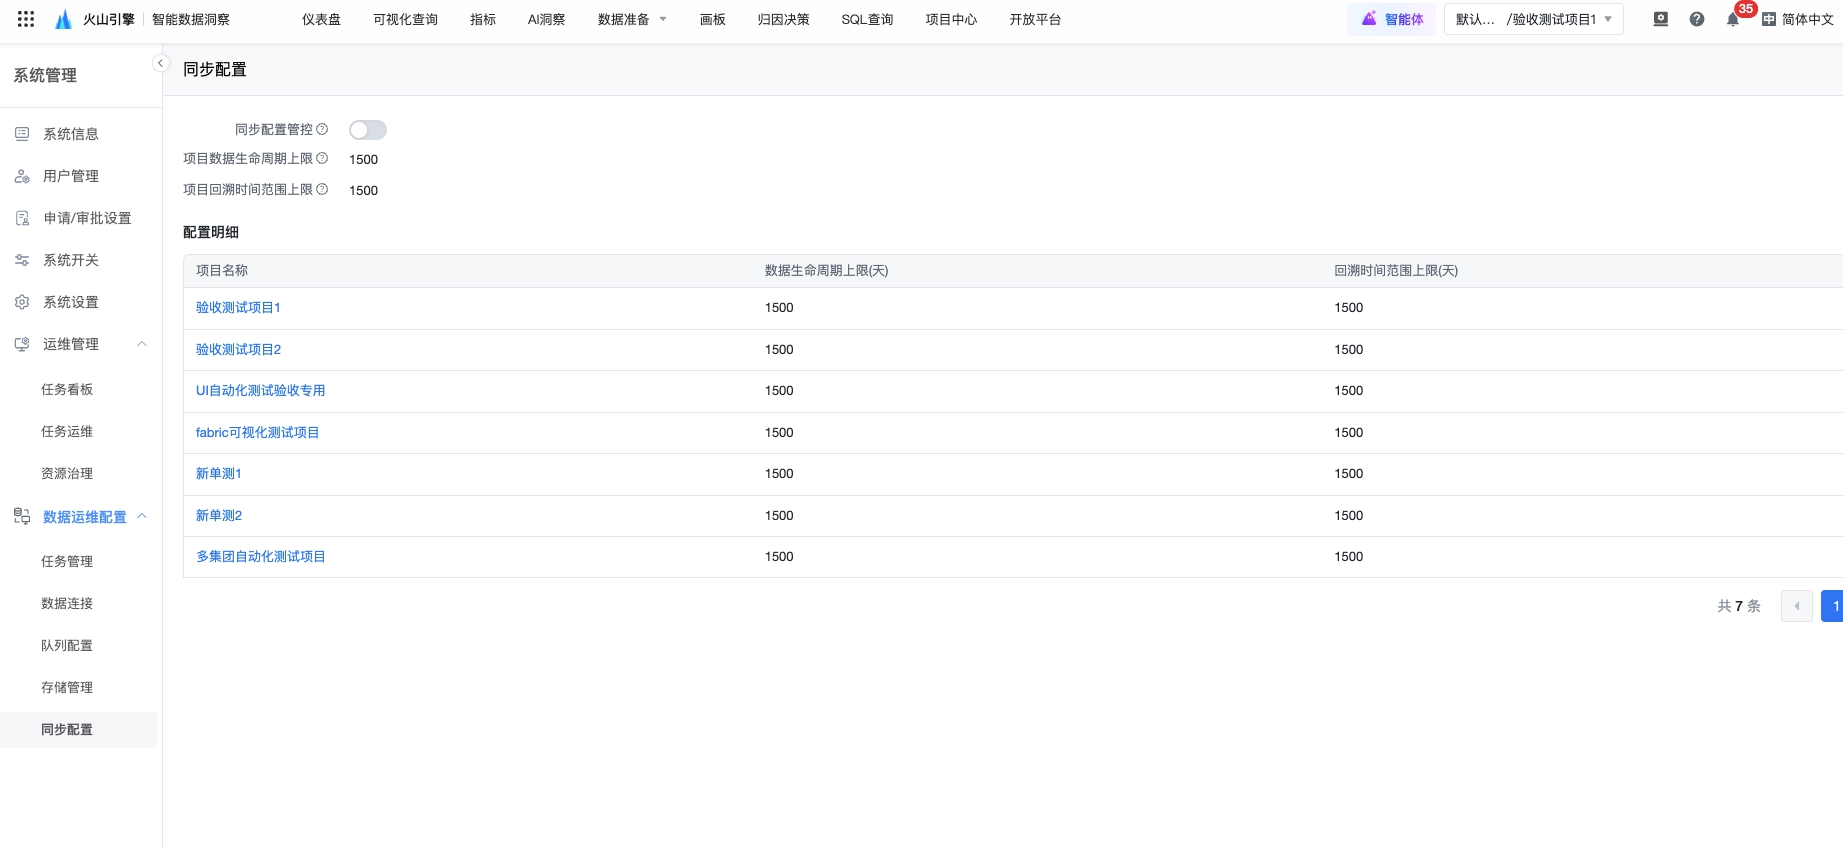Open the help question mark icon
The image size is (1843, 849).
tap(1697, 19)
